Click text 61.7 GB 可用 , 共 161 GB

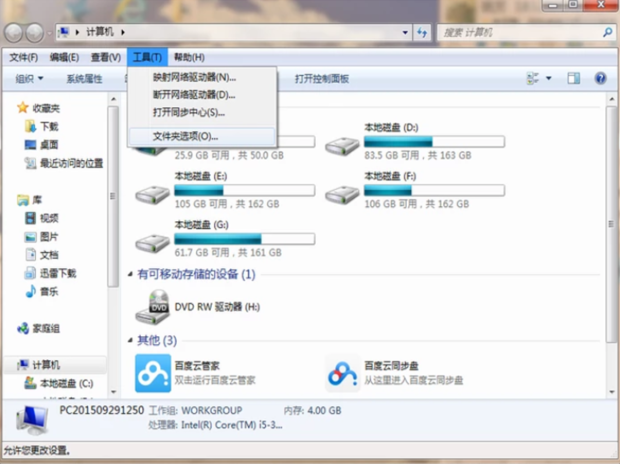(x=228, y=252)
